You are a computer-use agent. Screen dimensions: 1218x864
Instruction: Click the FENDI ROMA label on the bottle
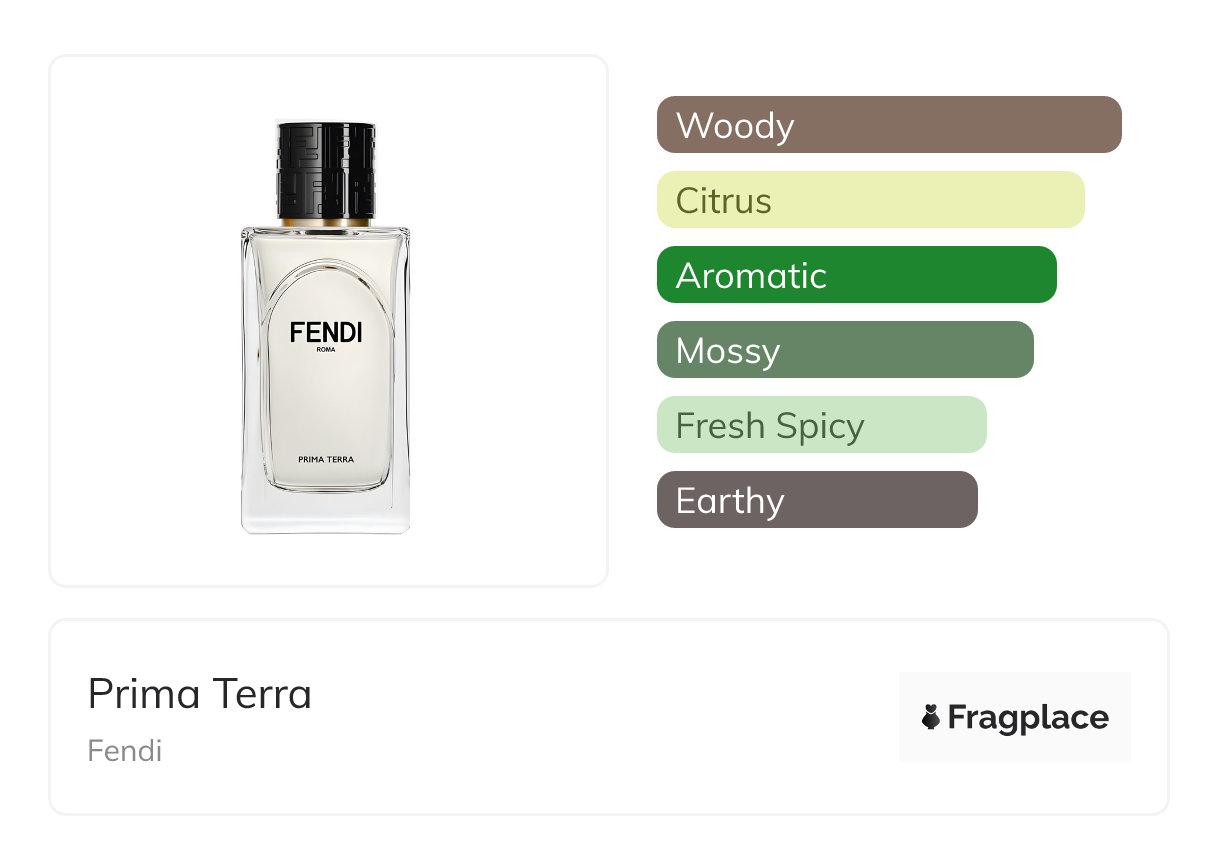(x=326, y=336)
